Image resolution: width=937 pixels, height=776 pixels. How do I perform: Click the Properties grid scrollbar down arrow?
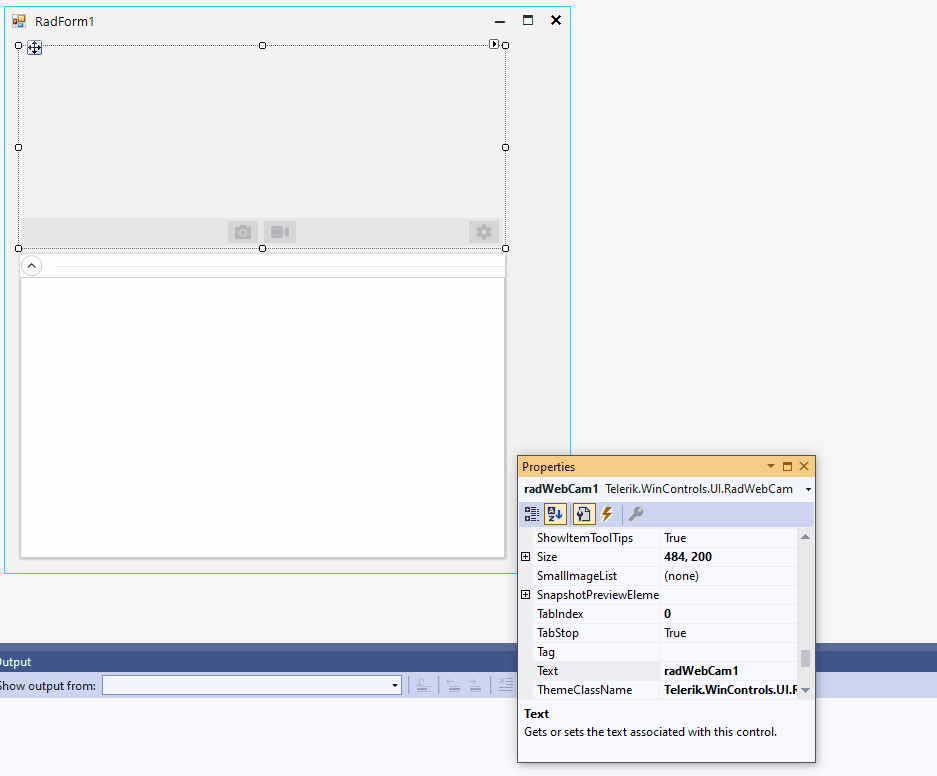tap(806, 690)
